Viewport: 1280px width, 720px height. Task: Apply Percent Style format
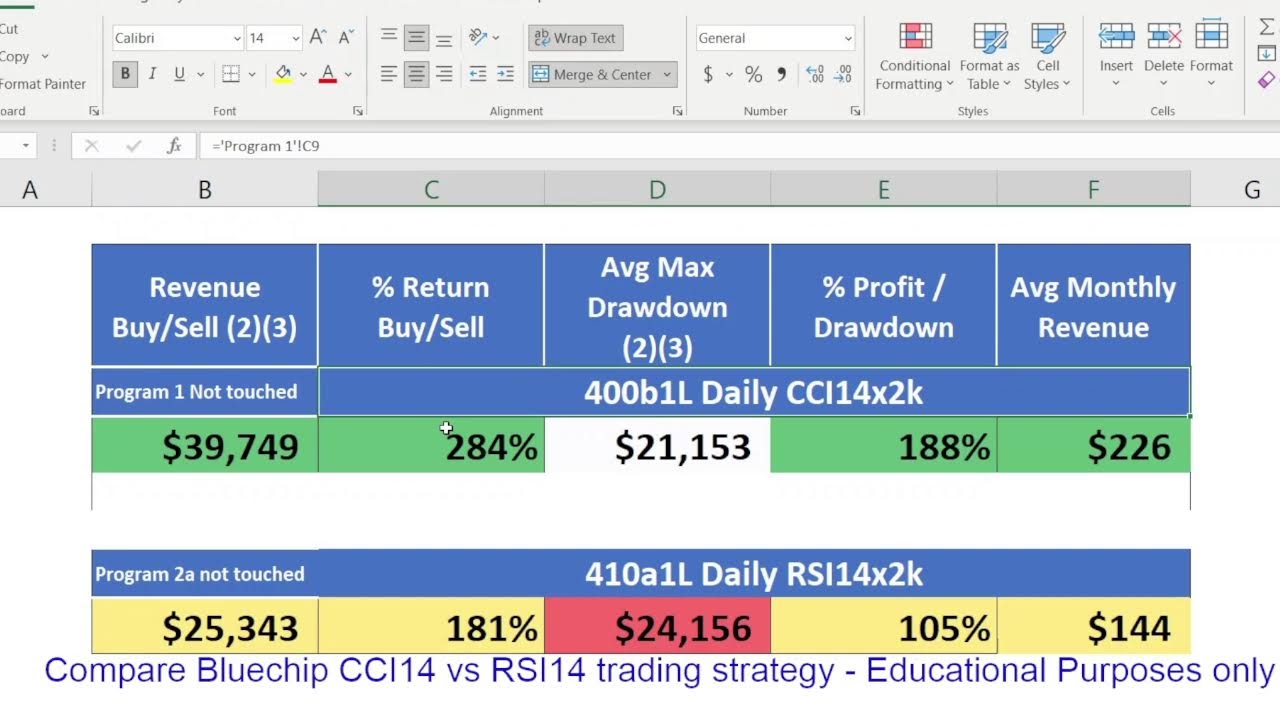(753, 74)
